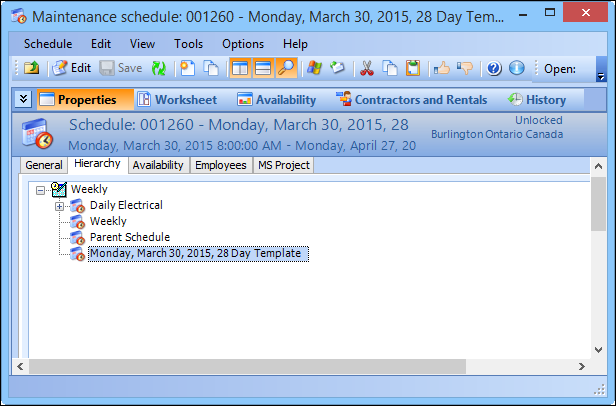Select the General tab
616x406 pixels.
[44, 165]
